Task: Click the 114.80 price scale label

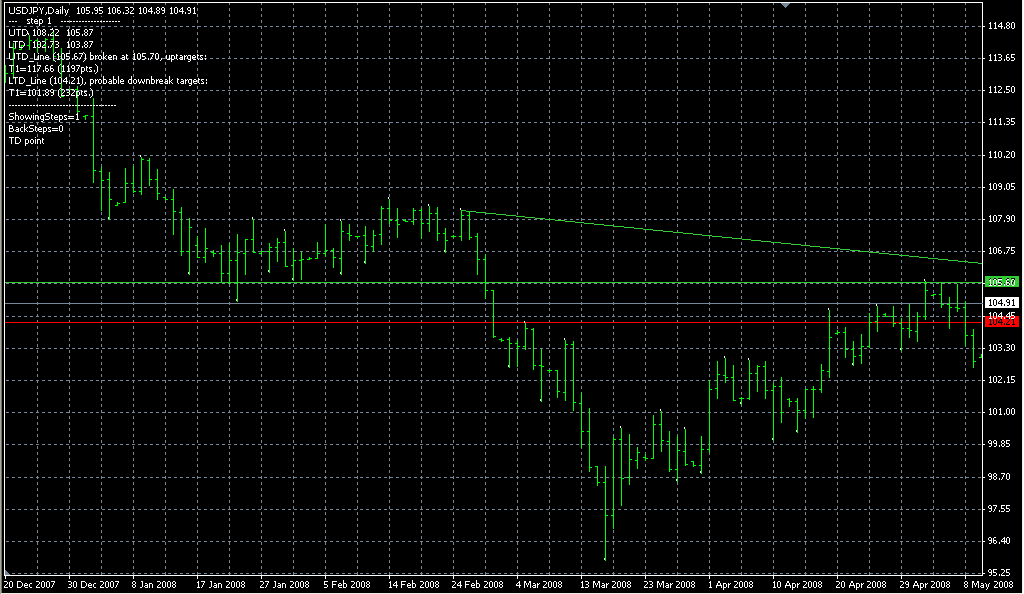Action: [x=1001, y=25]
